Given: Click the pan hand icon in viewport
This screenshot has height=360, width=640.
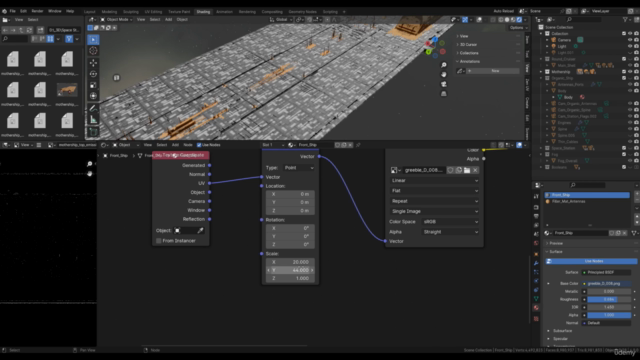Looking at the screenshot, I should (x=444, y=74).
